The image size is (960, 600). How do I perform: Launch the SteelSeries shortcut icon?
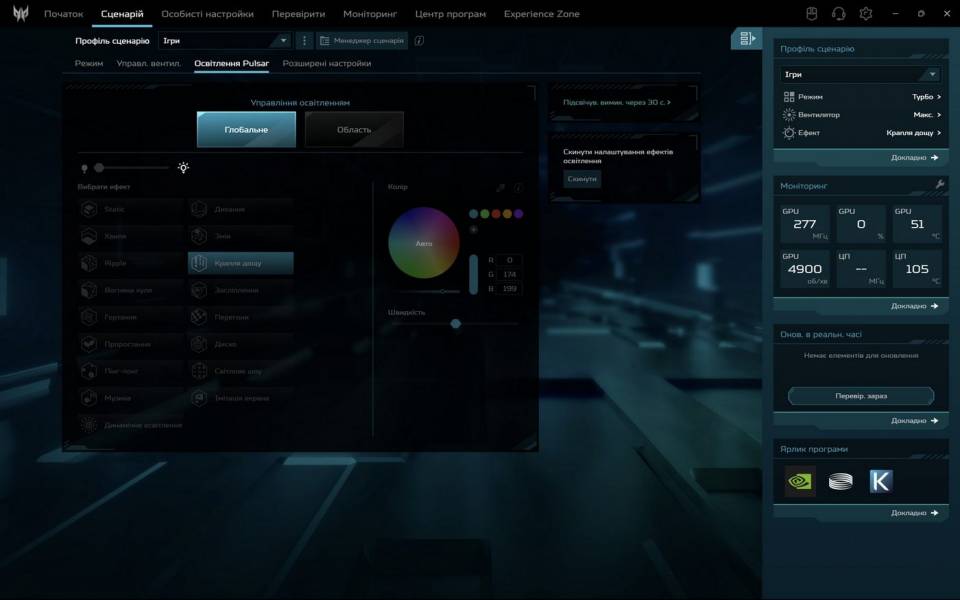(840, 481)
